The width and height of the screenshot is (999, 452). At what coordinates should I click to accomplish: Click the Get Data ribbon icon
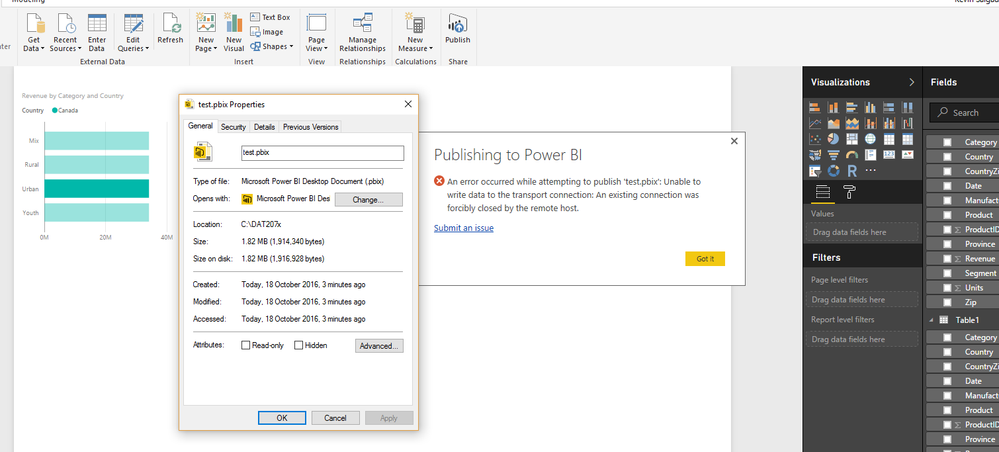coord(34,24)
